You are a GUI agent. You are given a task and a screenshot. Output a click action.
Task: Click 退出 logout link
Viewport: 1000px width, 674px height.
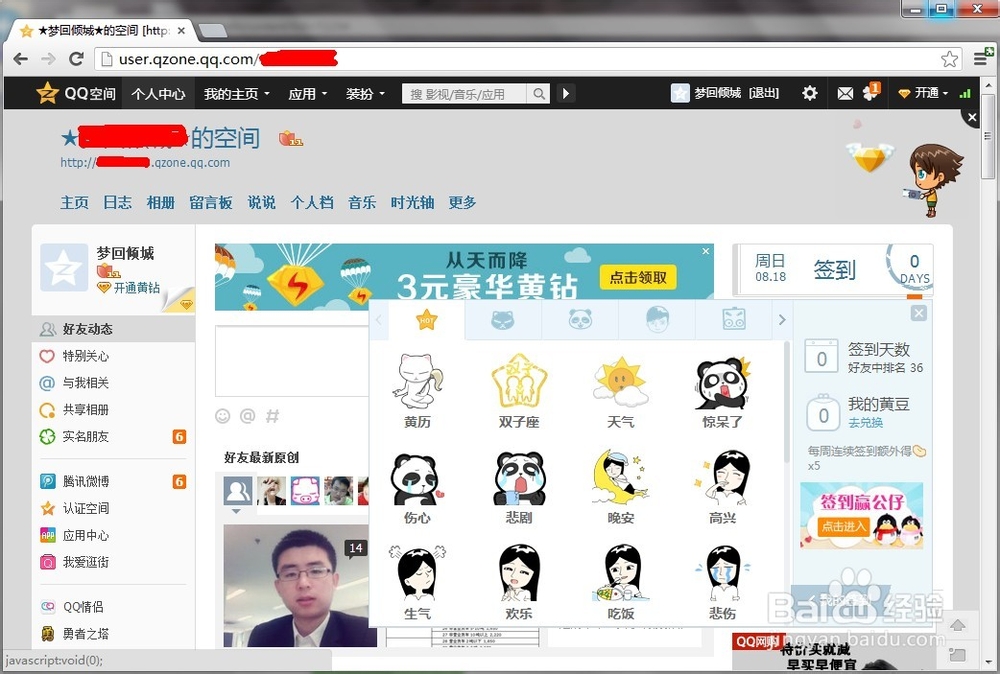[x=763, y=93]
